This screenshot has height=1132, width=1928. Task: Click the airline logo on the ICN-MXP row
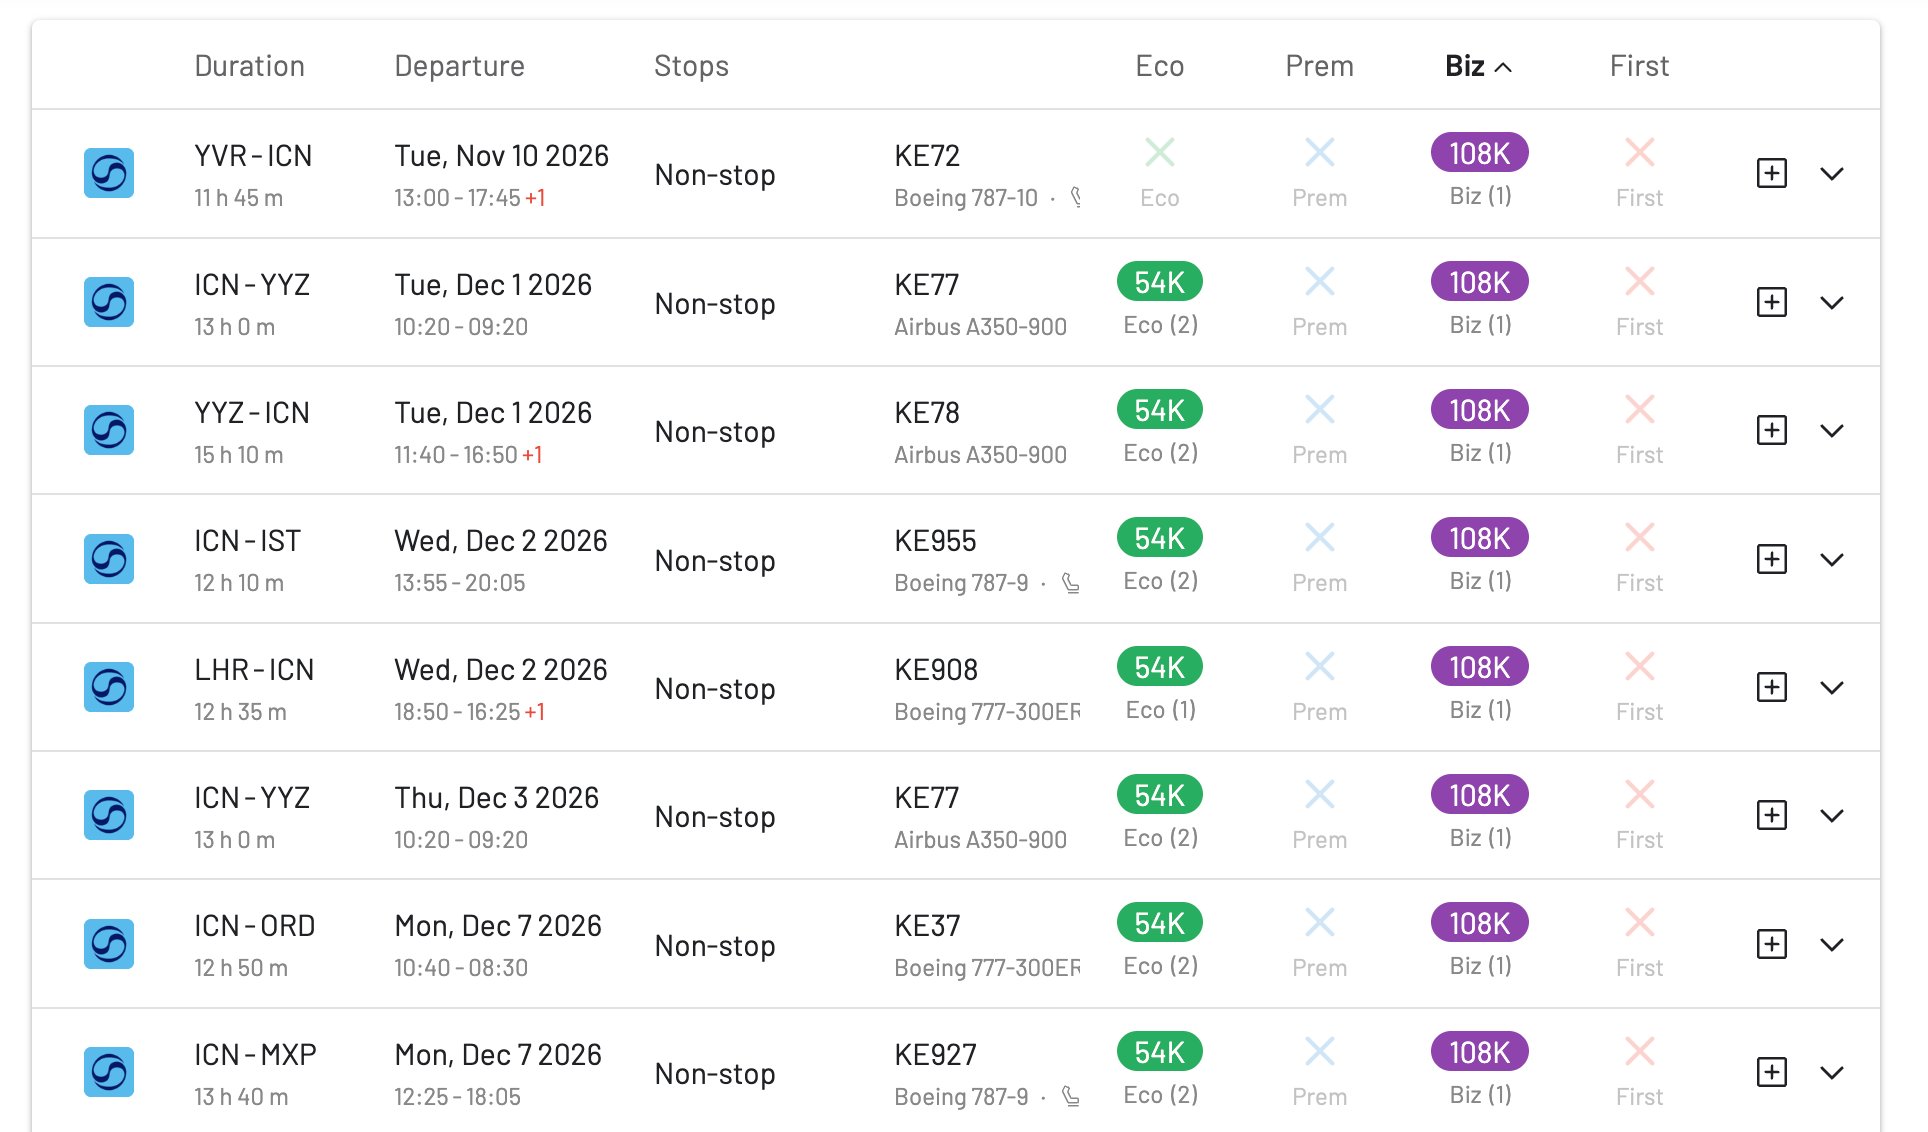pos(109,1072)
